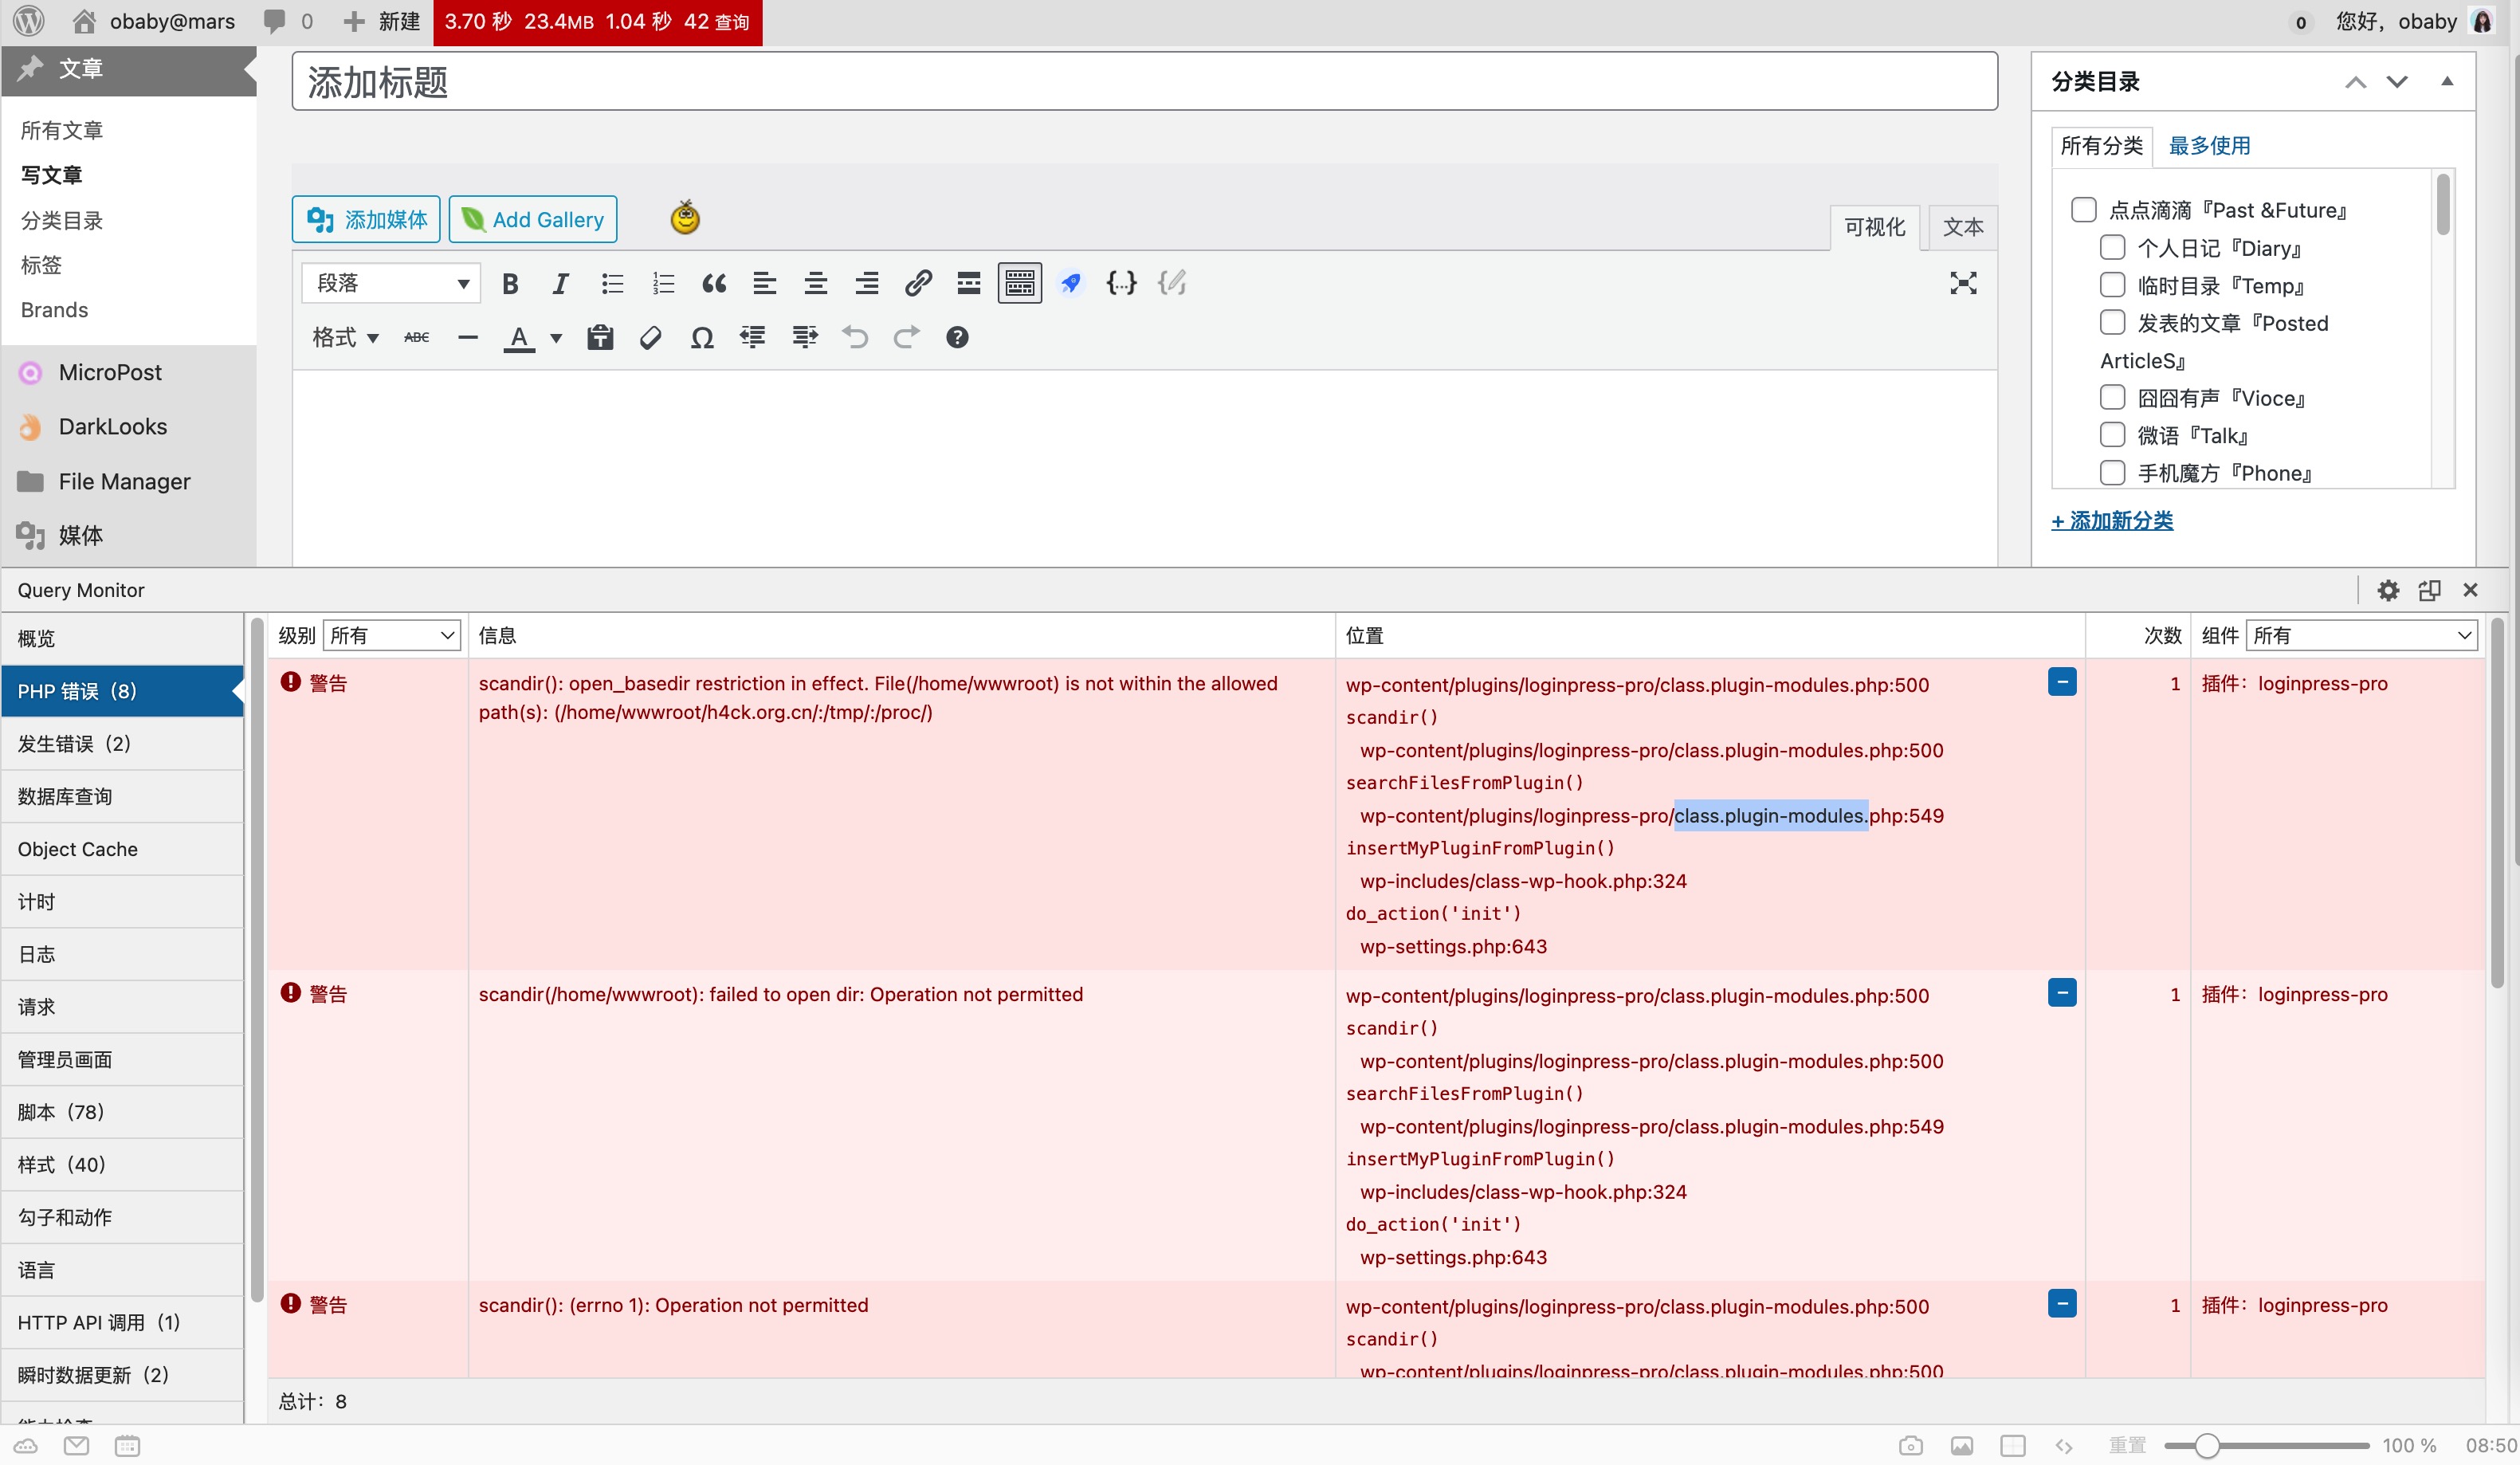Click the editor help question mark icon

pyautogui.click(x=957, y=338)
